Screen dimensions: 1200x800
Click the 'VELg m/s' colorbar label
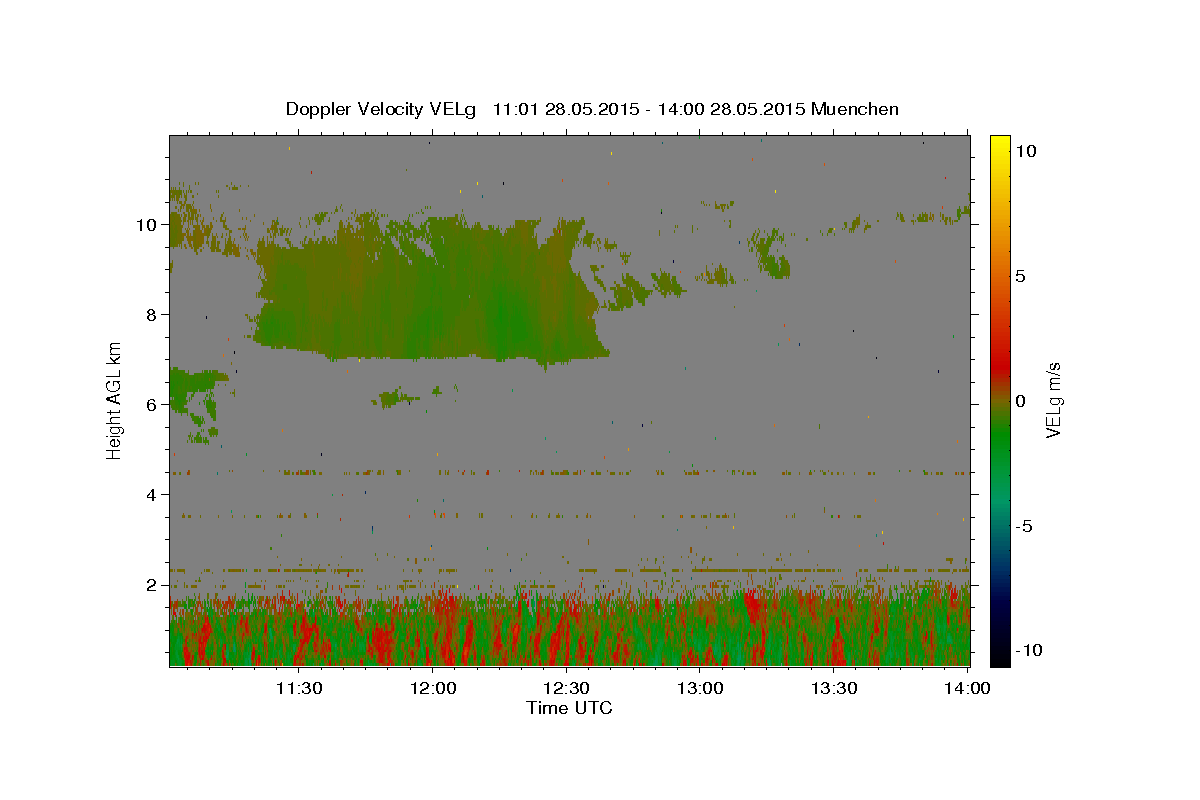coord(1053,400)
